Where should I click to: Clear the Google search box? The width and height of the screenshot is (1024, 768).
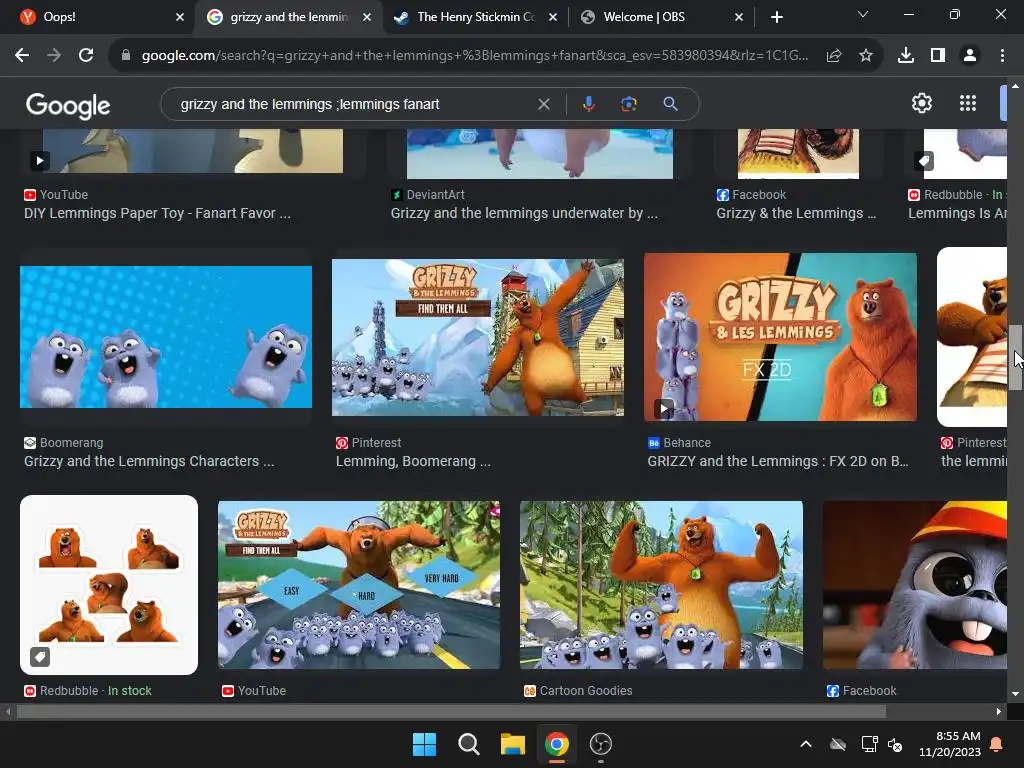tap(543, 104)
